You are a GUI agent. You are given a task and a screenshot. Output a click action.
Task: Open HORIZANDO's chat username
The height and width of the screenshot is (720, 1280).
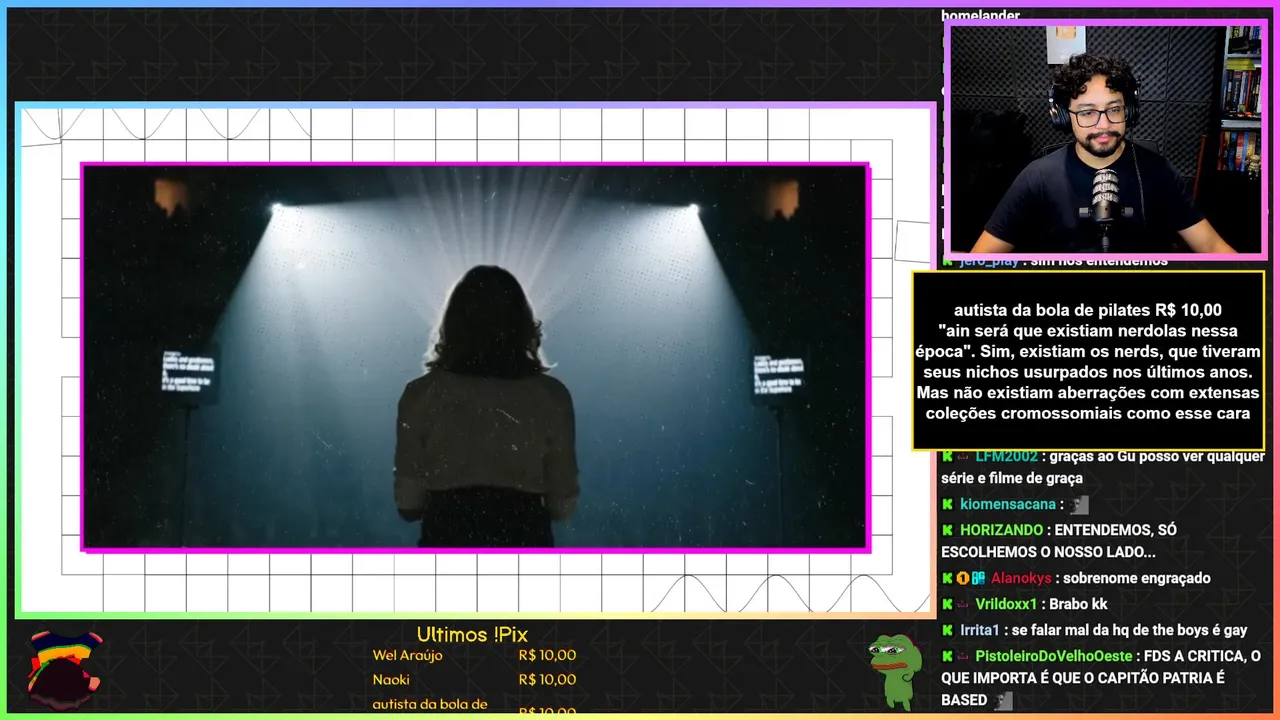(1001, 530)
